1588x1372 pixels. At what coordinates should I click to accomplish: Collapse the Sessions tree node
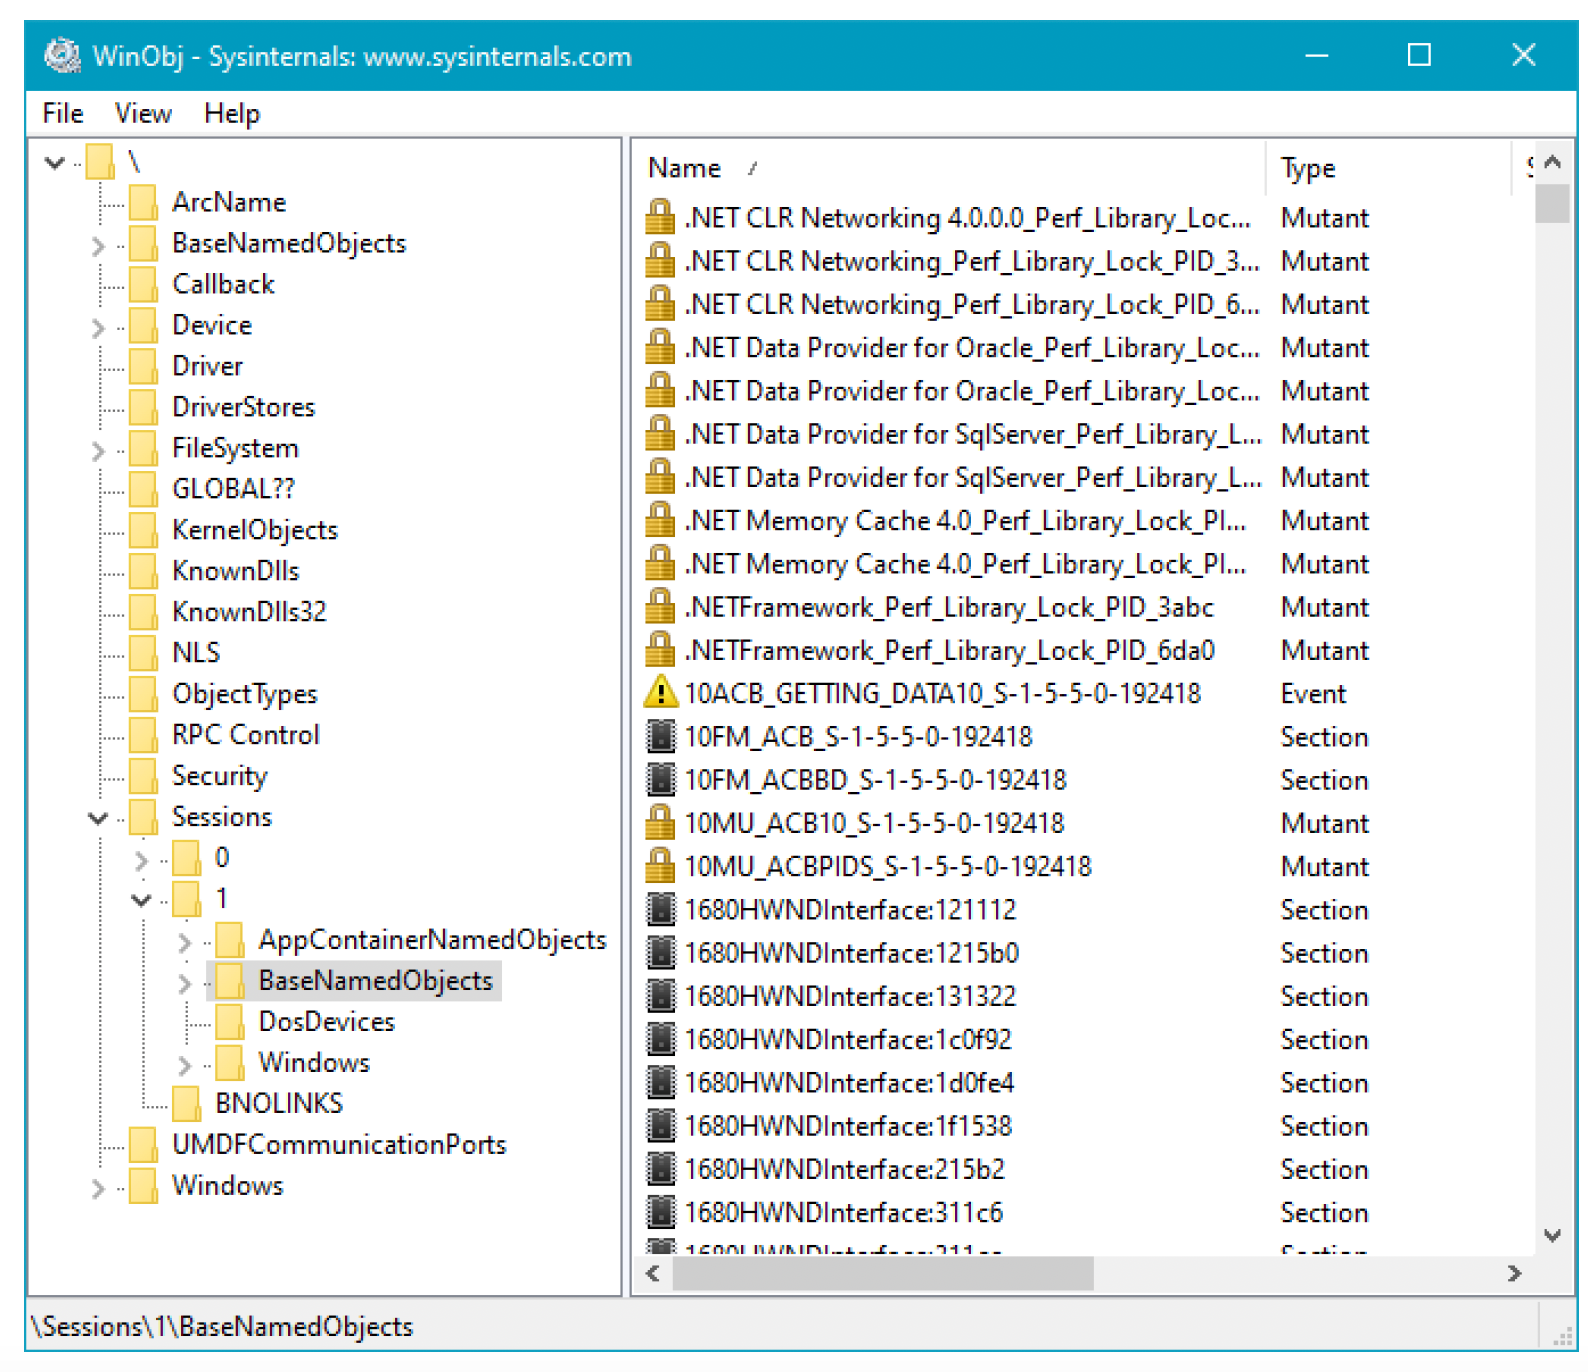tap(98, 818)
